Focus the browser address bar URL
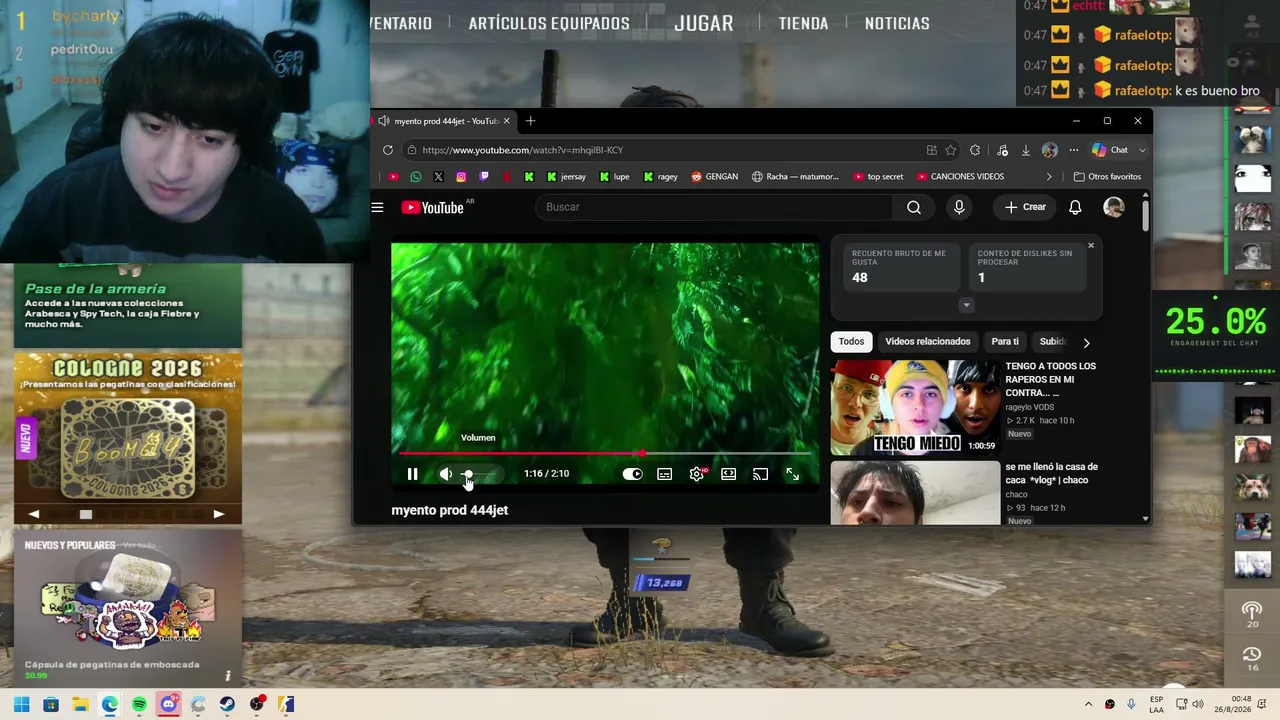This screenshot has height=720, width=1280. [x=660, y=150]
